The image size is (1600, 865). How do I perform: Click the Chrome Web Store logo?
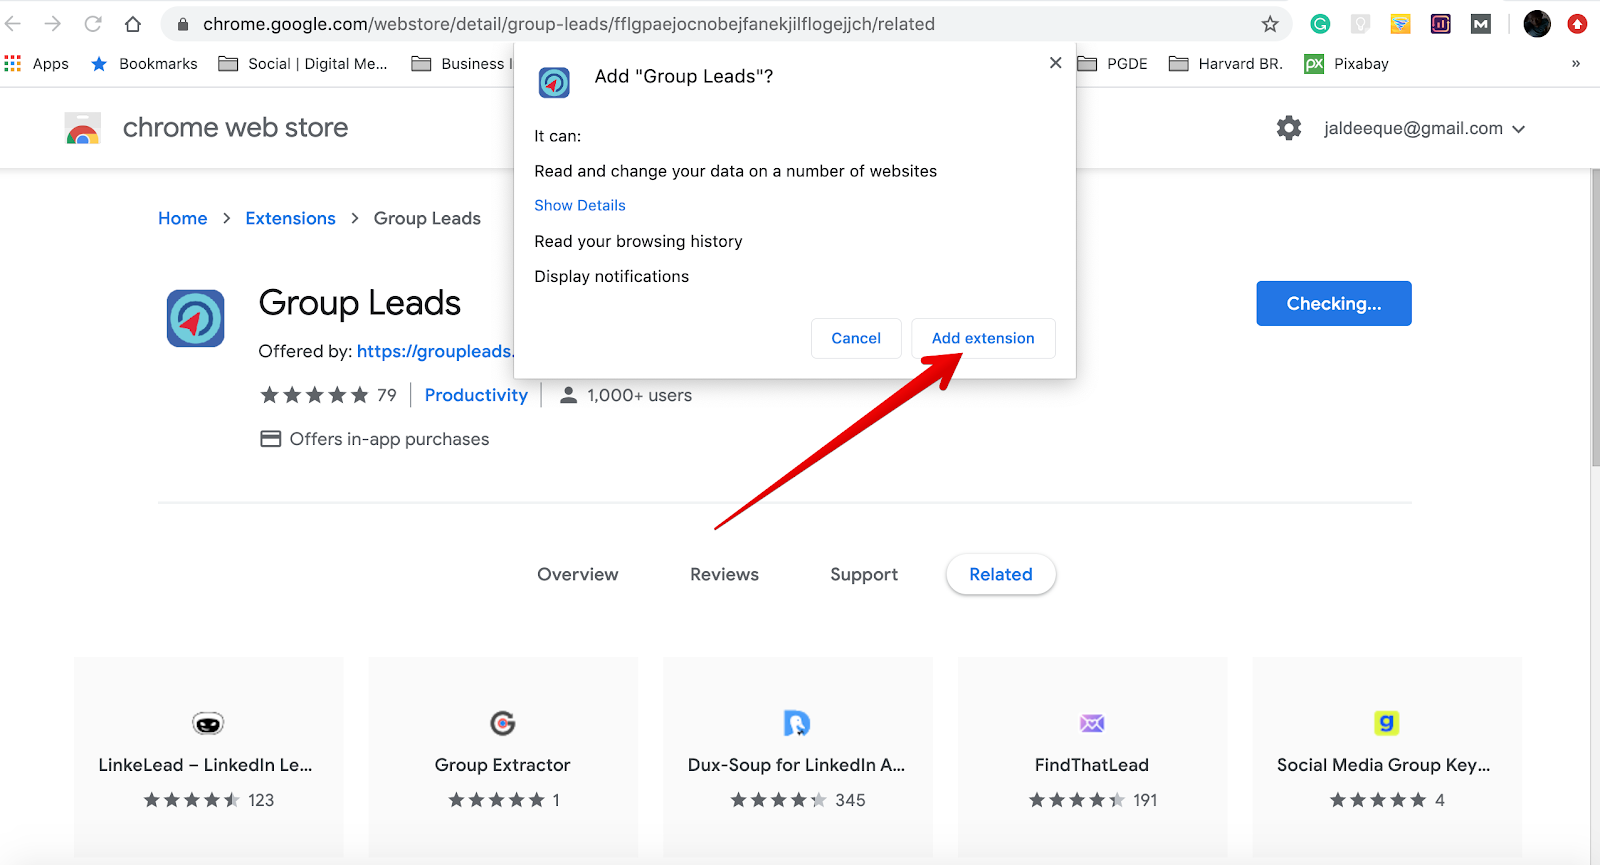pos(82,128)
